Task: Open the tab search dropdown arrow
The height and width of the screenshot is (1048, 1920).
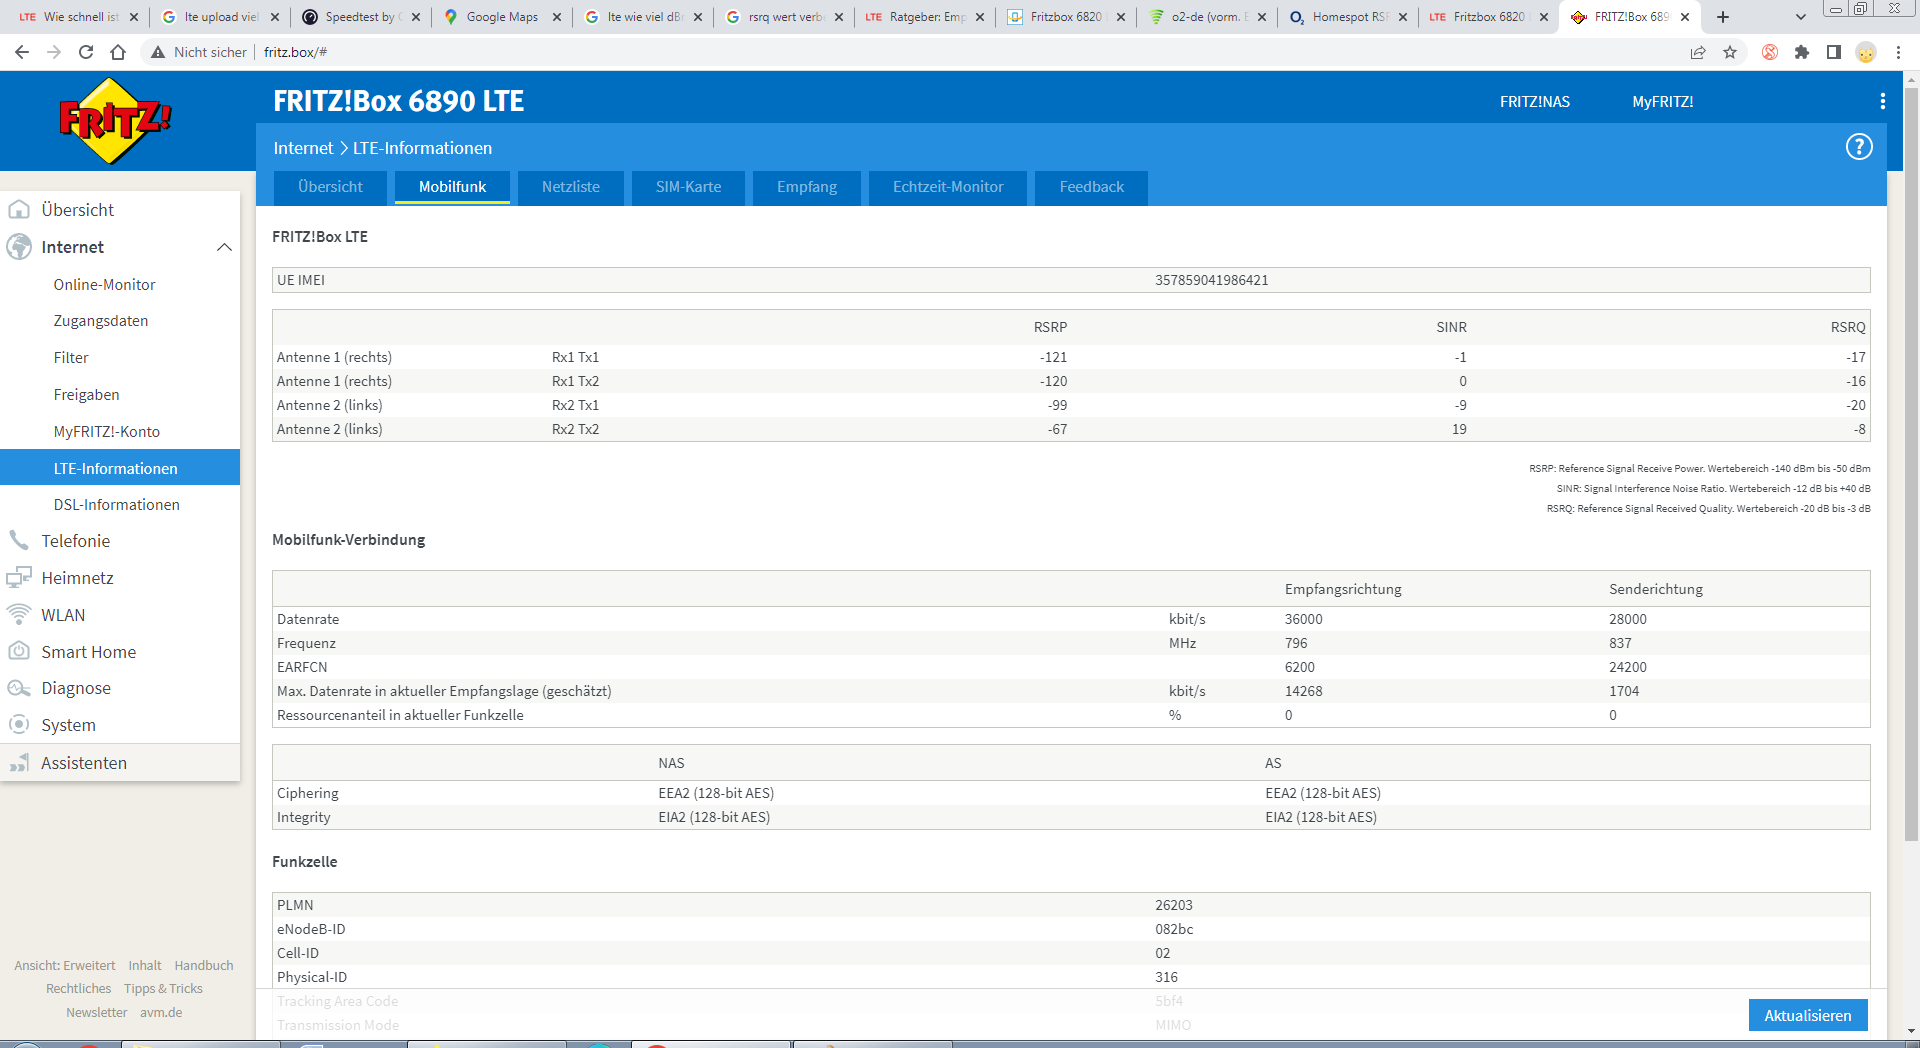Action: click(1800, 17)
